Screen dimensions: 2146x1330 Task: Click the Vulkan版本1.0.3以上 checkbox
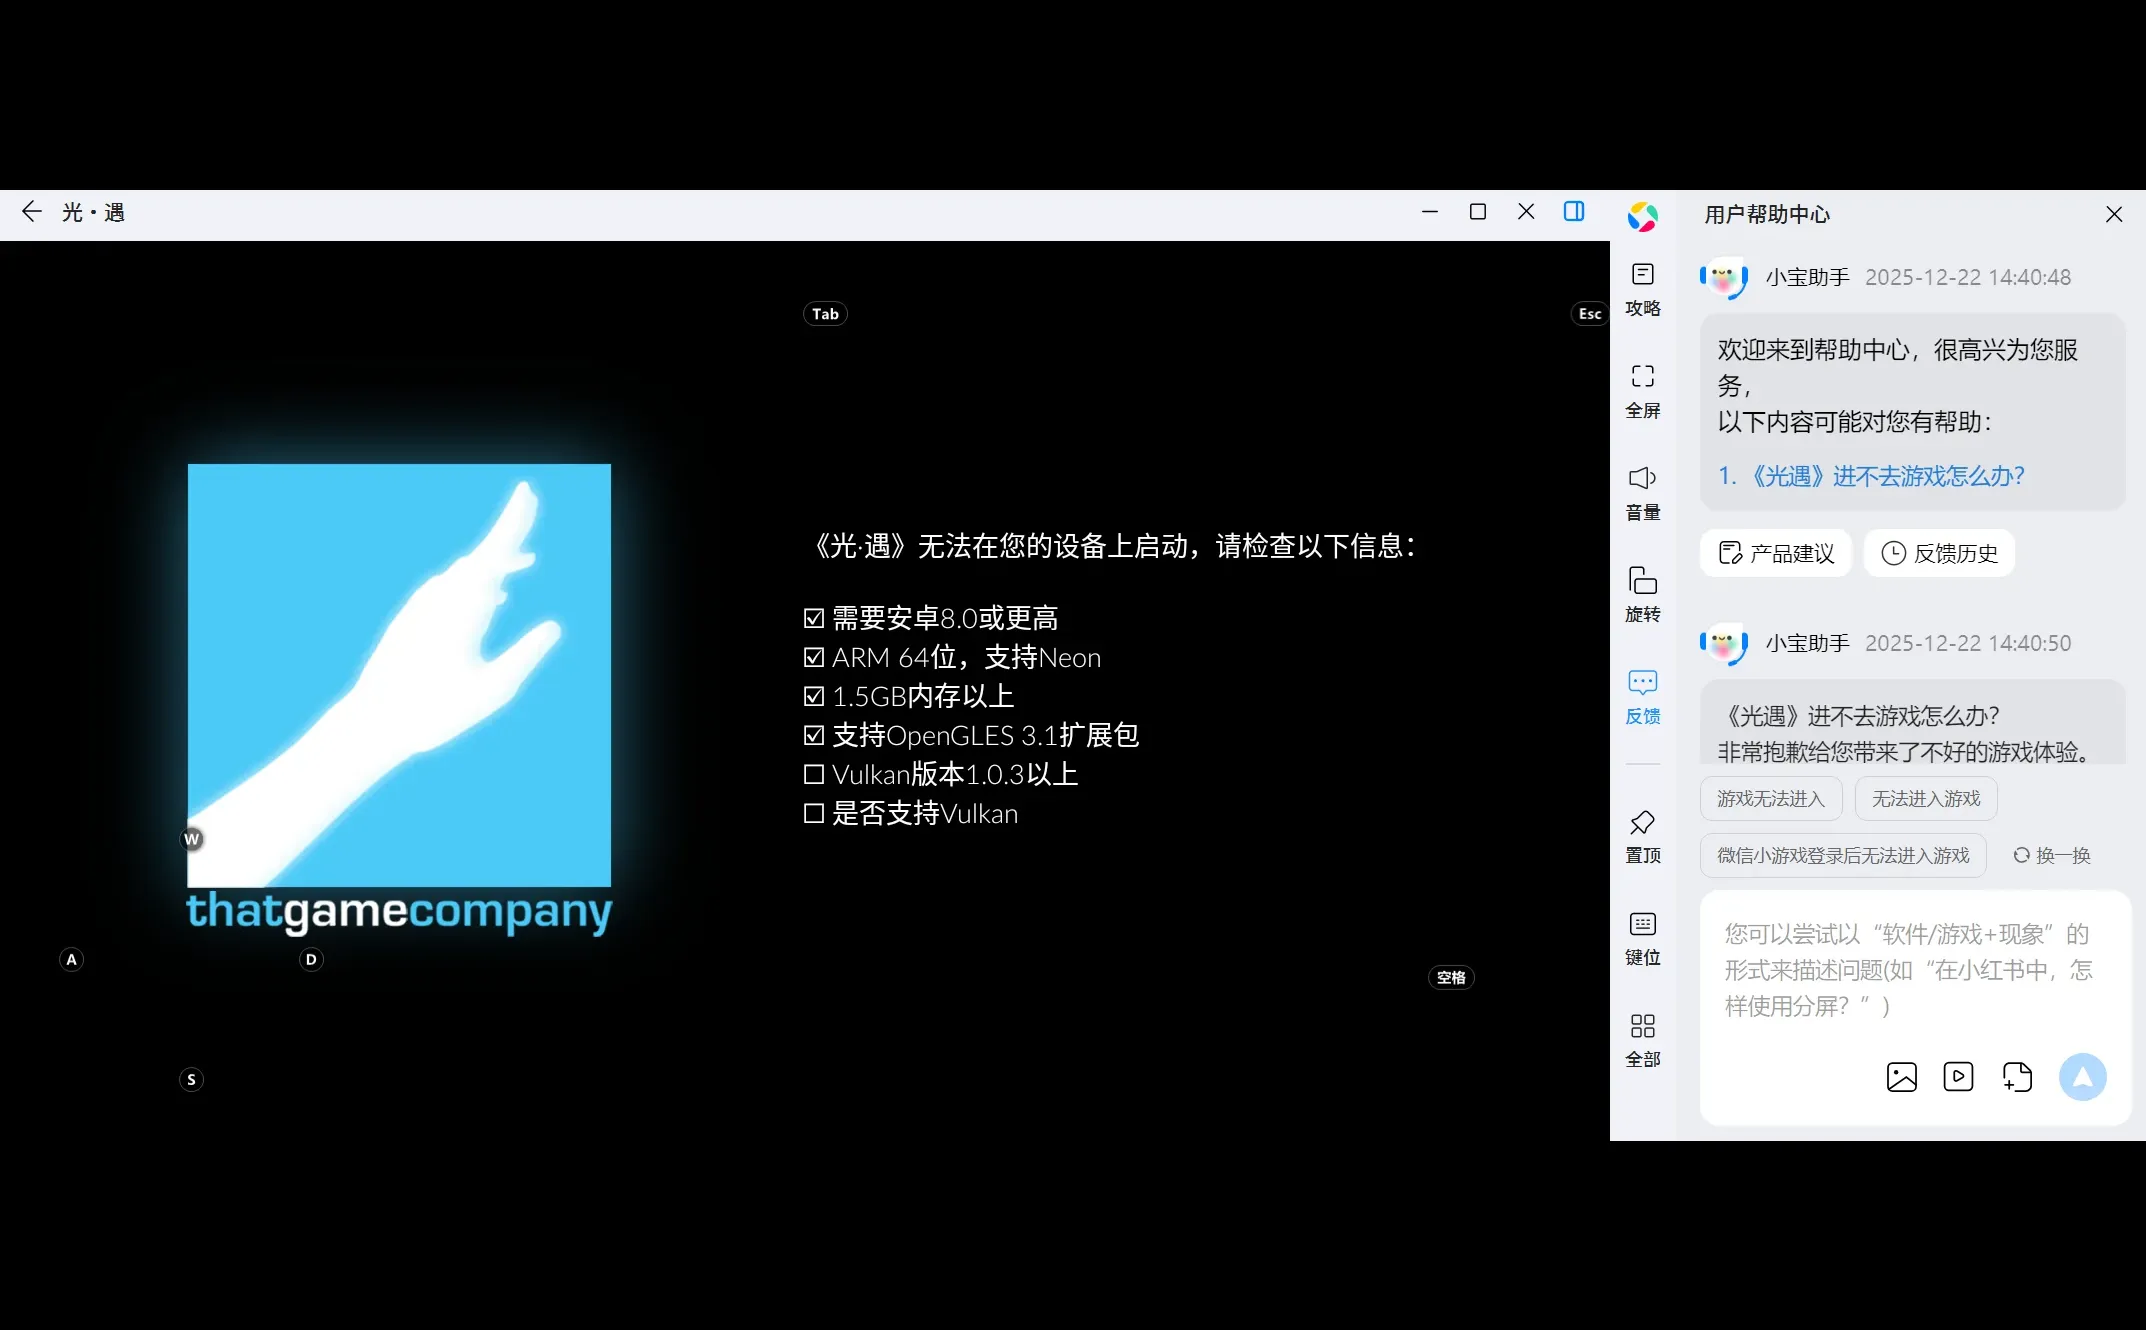(x=814, y=775)
